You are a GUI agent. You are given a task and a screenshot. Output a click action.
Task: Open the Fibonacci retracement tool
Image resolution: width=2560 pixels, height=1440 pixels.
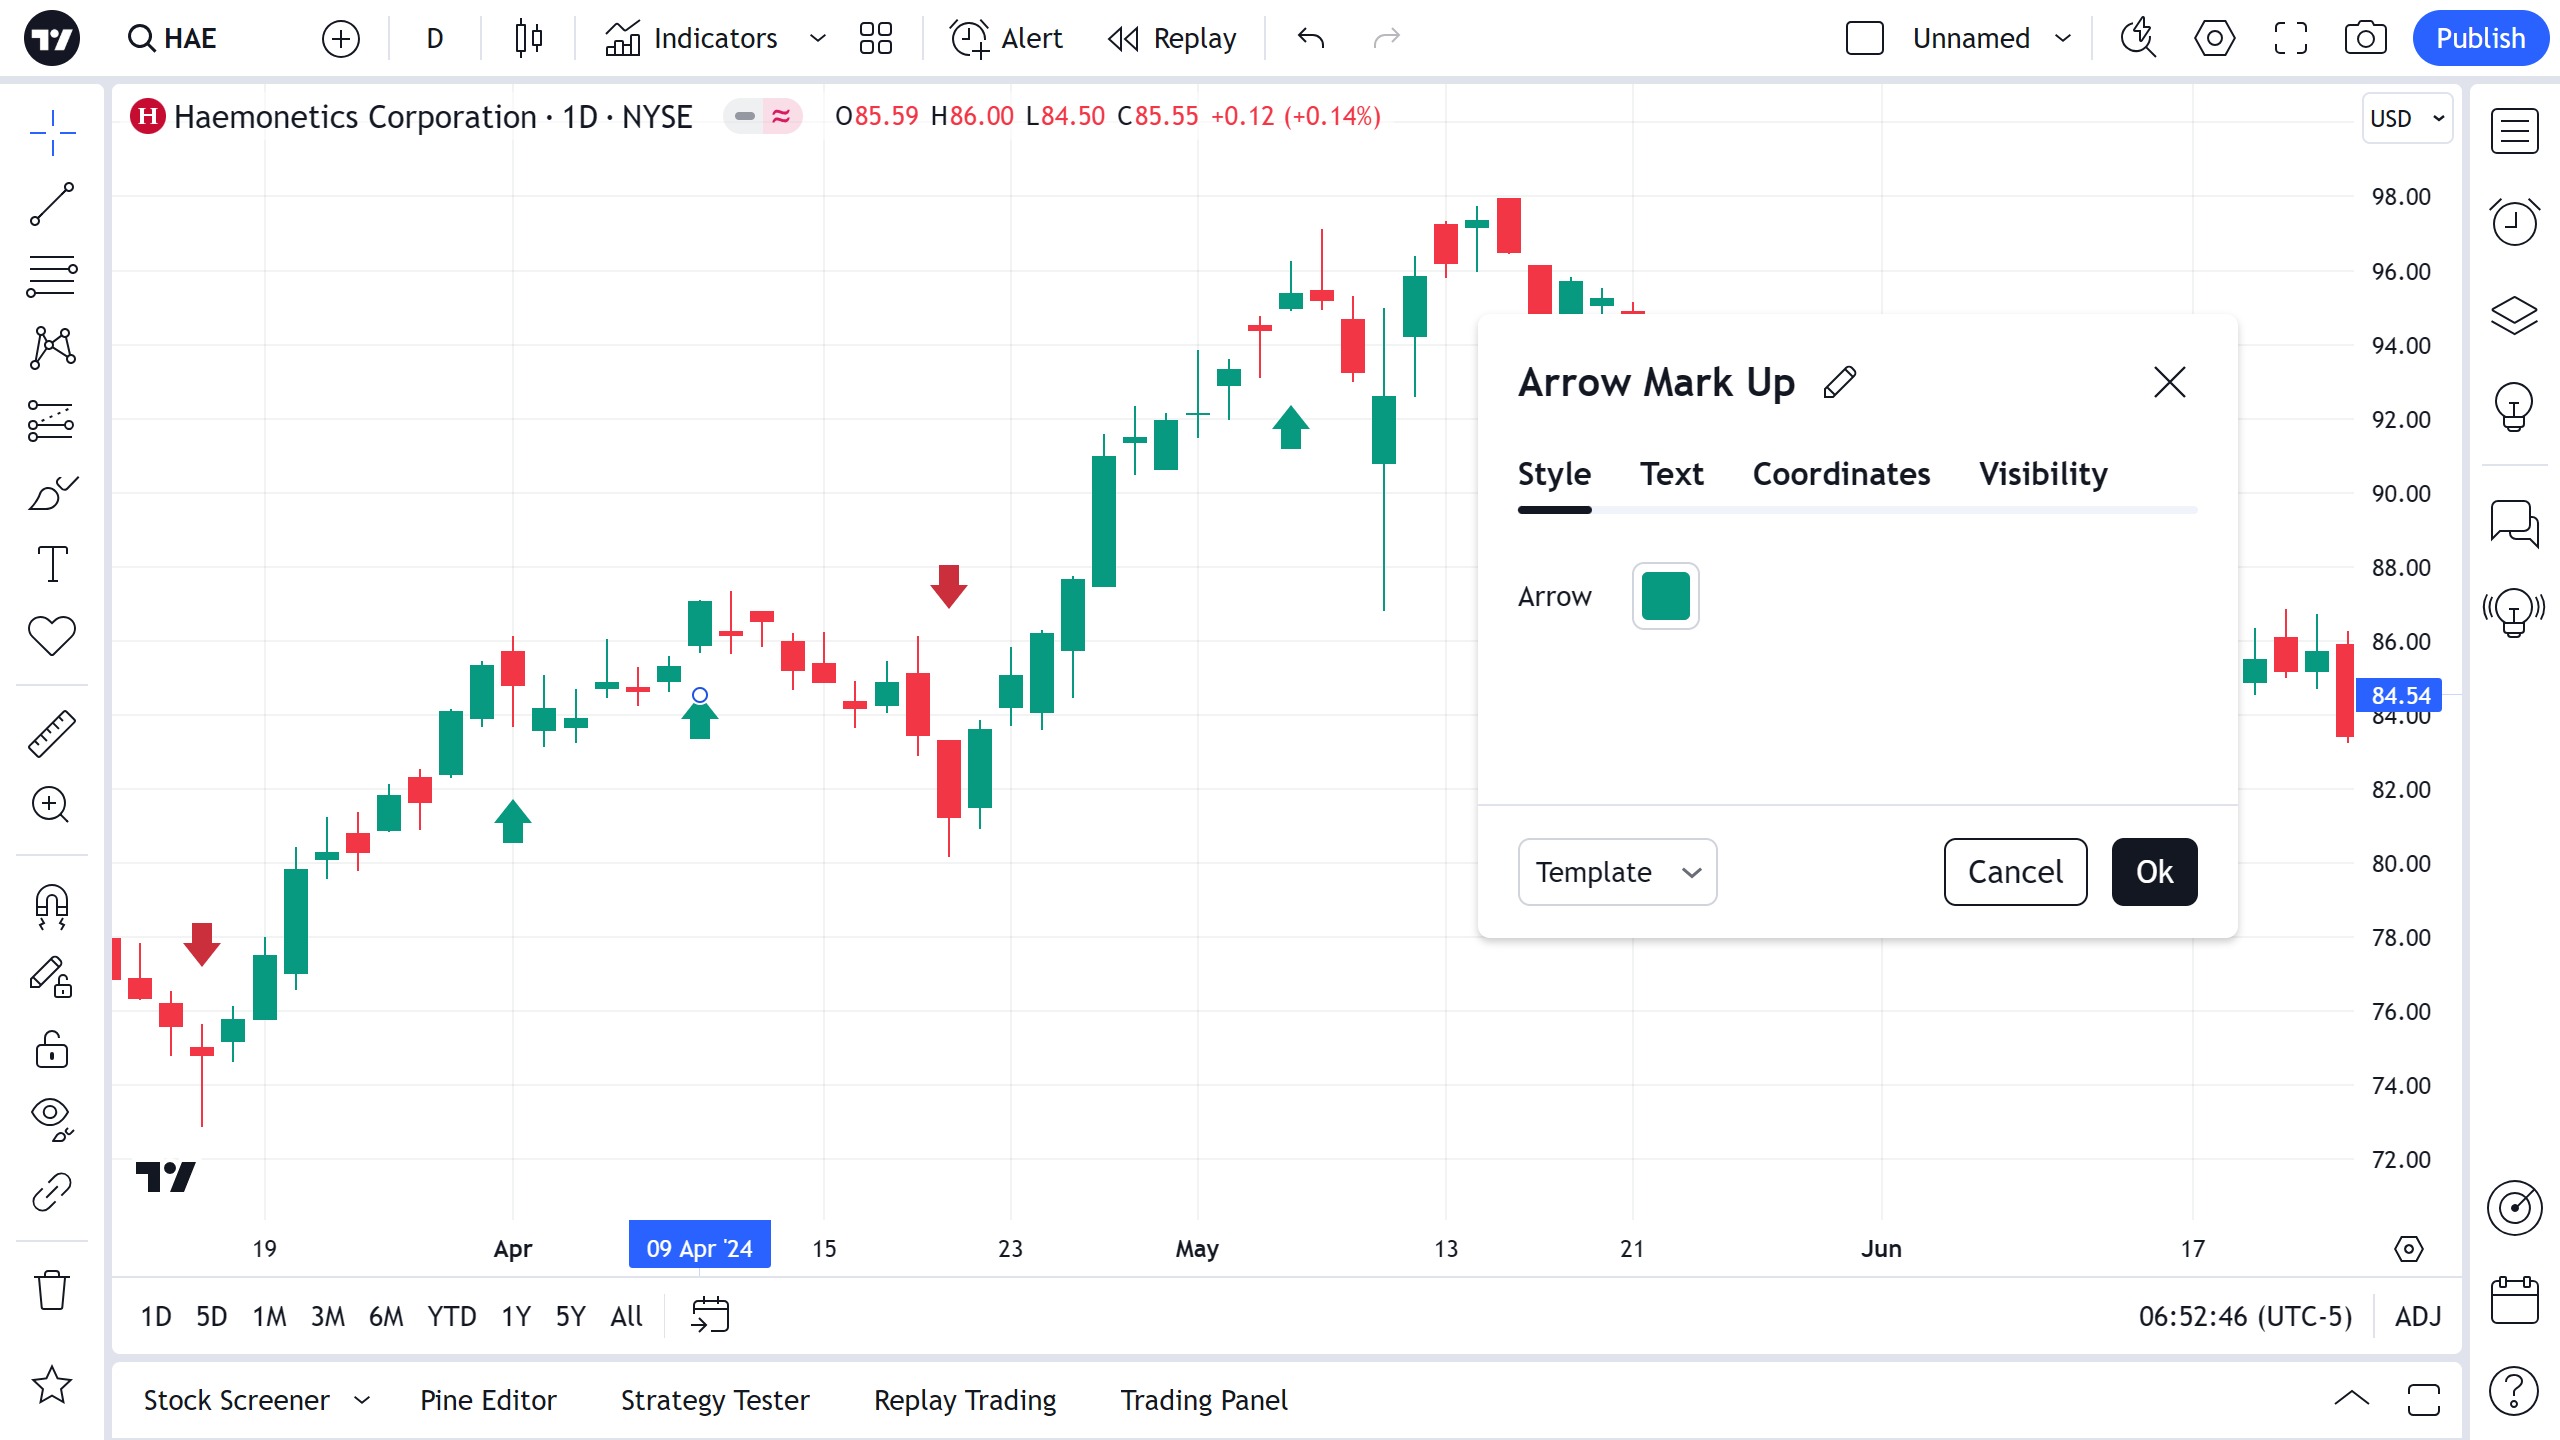[52, 276]
